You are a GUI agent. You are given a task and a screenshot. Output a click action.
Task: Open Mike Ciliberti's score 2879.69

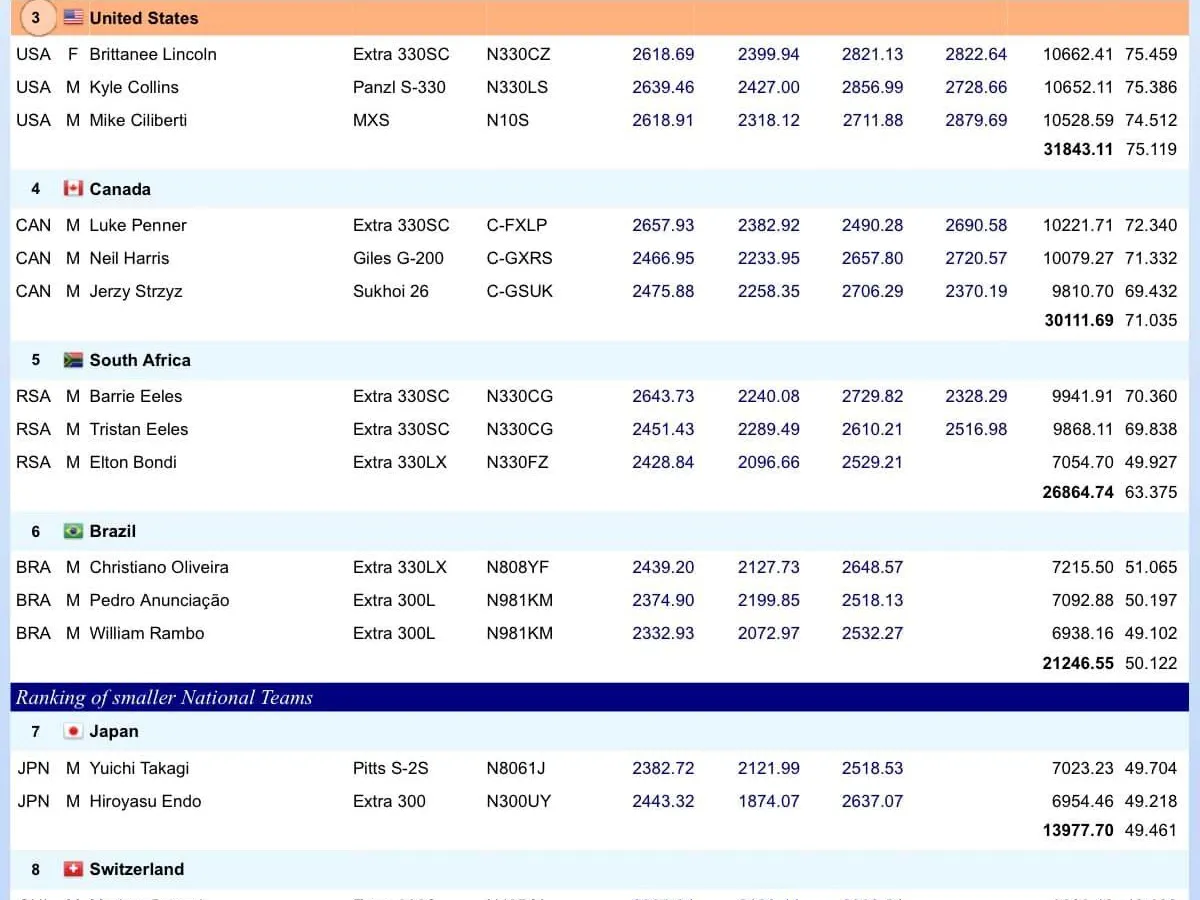click(976, 120)
